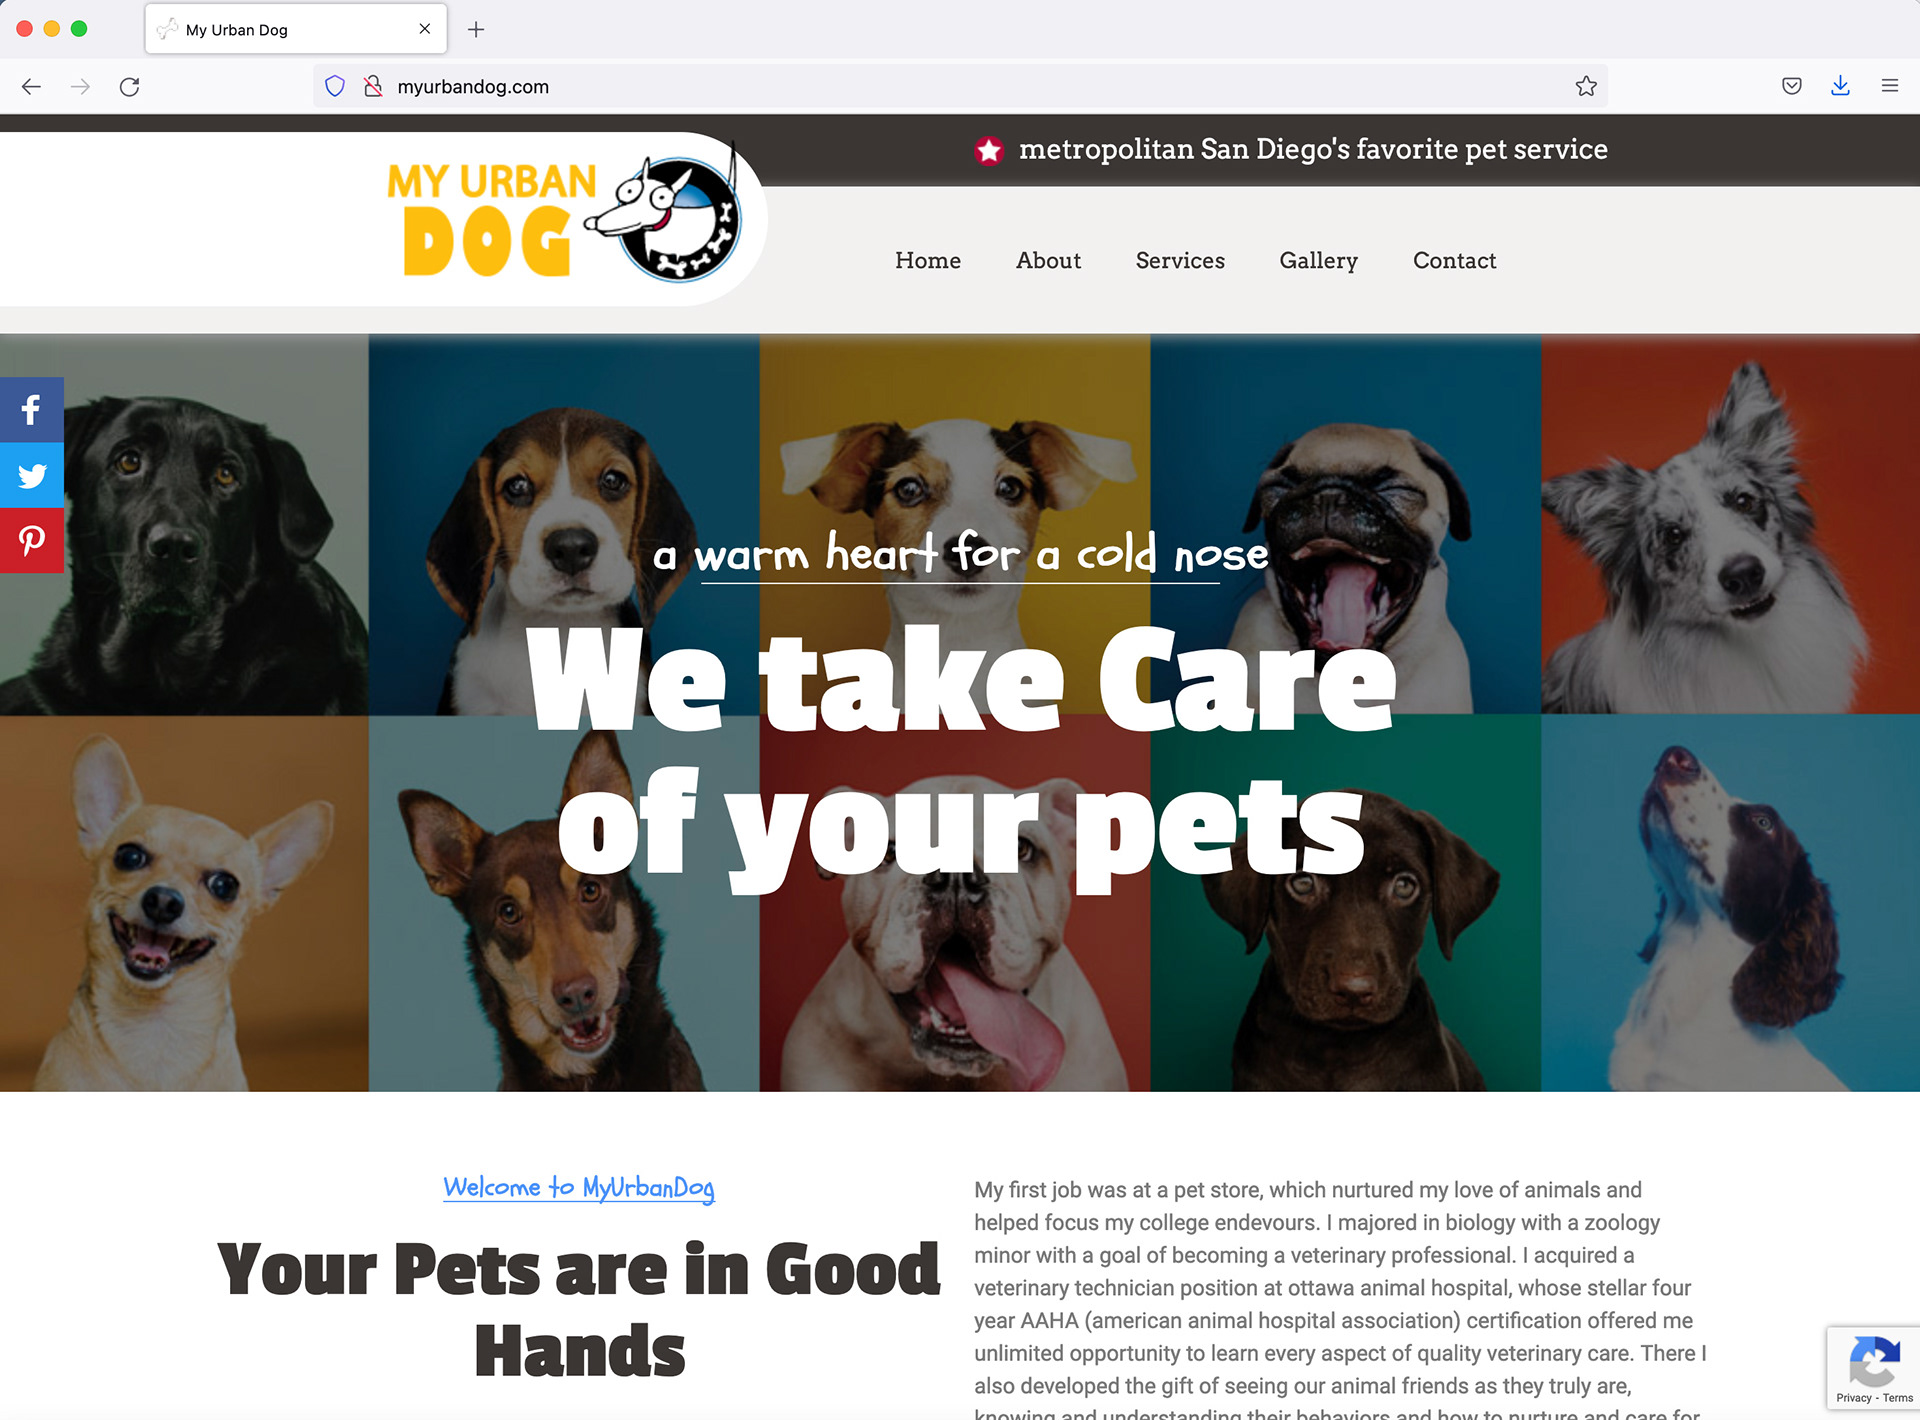Click the Welcome to MyUrbanDog link
The height and width of the screenshot is (1420, 1920).
[x=579, y=1188]
